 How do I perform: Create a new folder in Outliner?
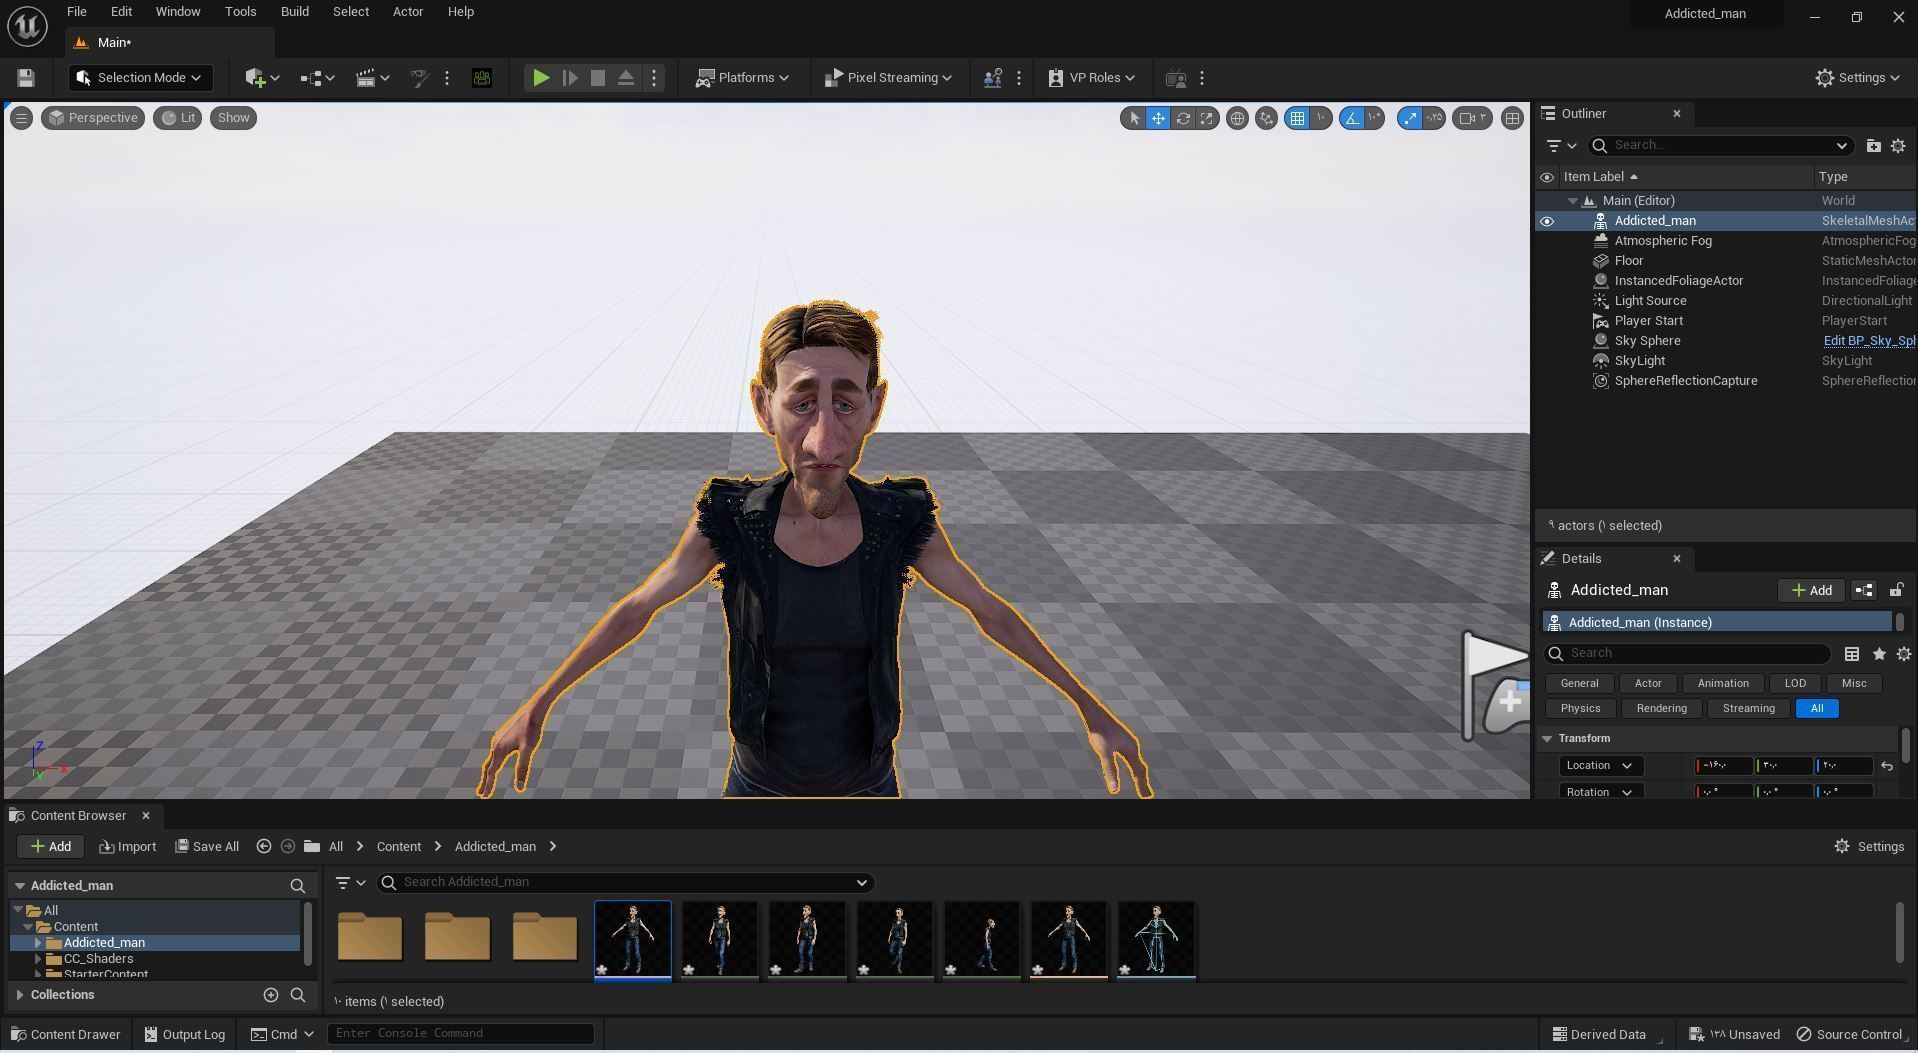point(1873,146)
